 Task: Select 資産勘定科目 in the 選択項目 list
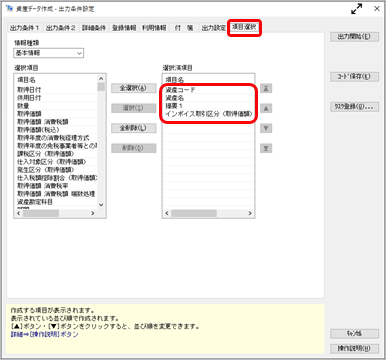[56, 202]
